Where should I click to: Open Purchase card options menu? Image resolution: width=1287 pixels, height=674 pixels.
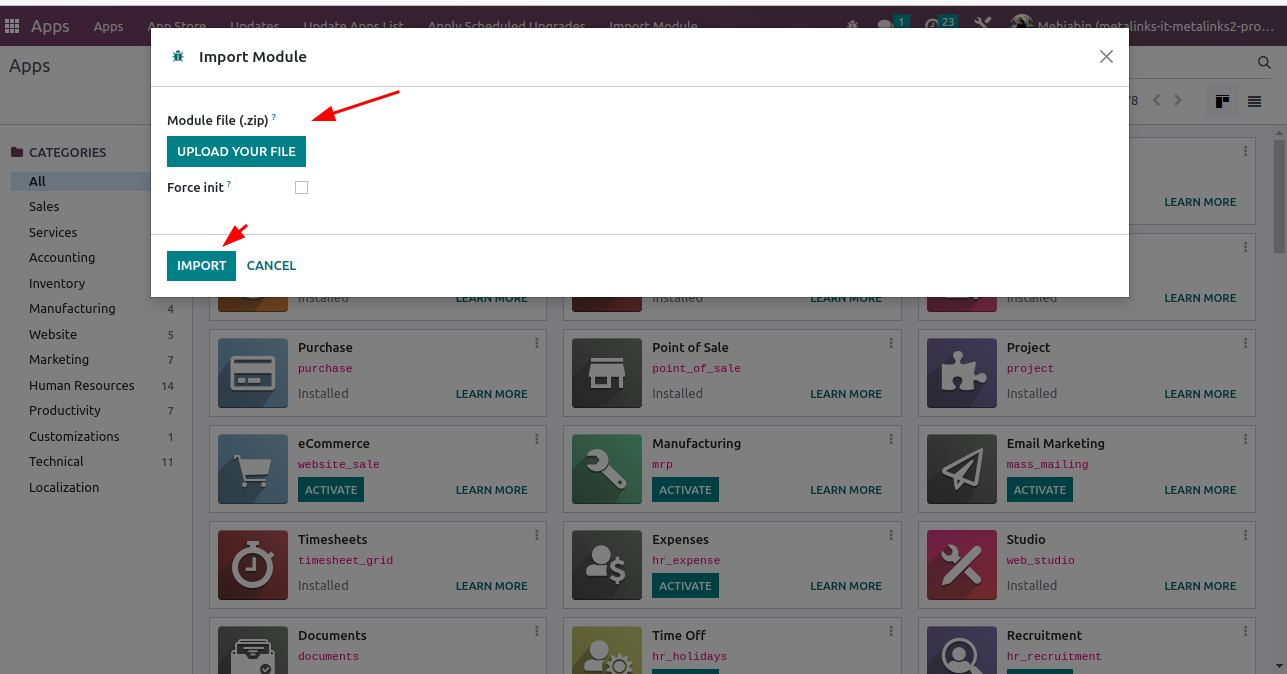click(537, 343)
